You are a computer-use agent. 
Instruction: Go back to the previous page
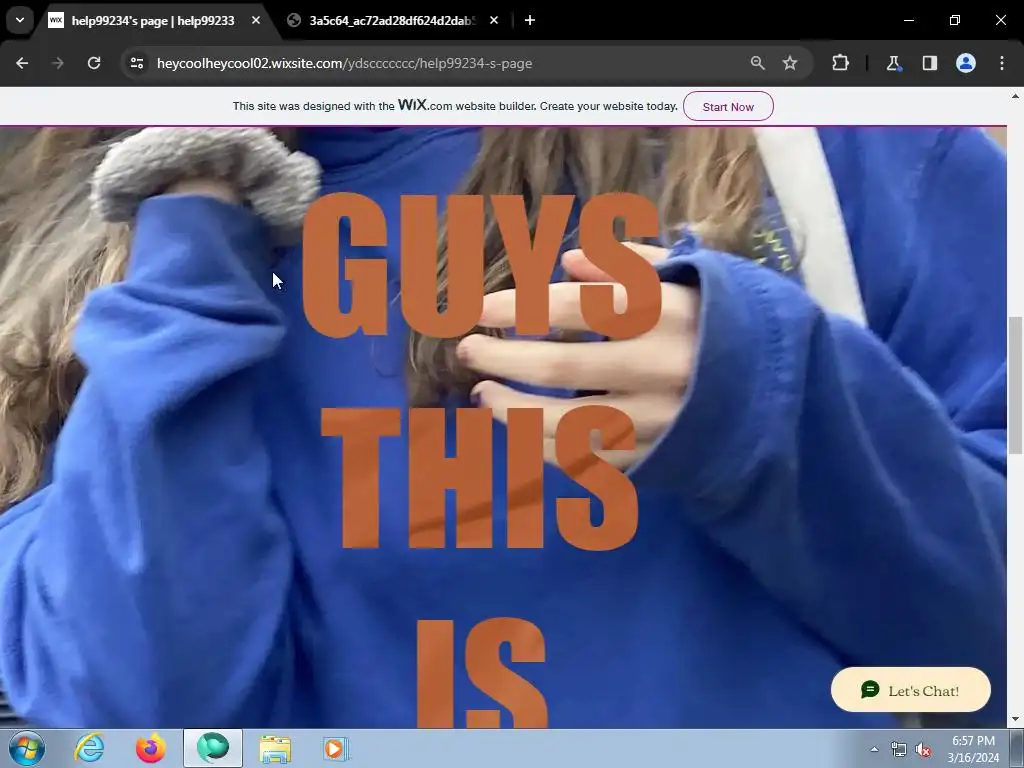22,63
